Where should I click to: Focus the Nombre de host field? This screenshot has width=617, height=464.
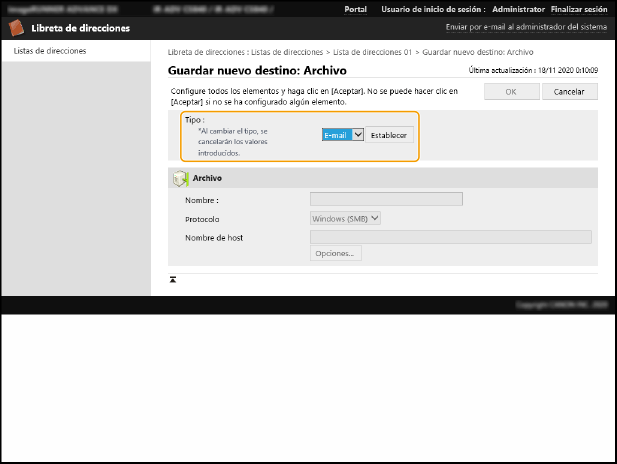tap(451, 237)
